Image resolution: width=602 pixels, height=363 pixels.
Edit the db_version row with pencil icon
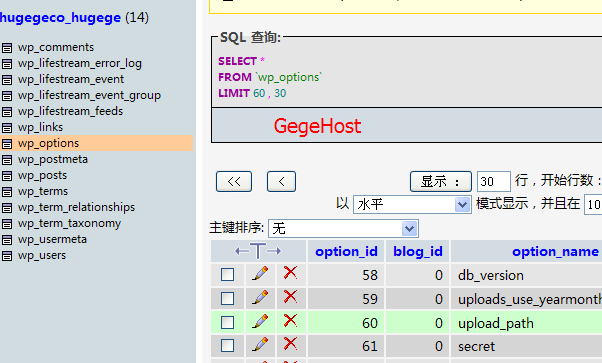tap(260, 273)
